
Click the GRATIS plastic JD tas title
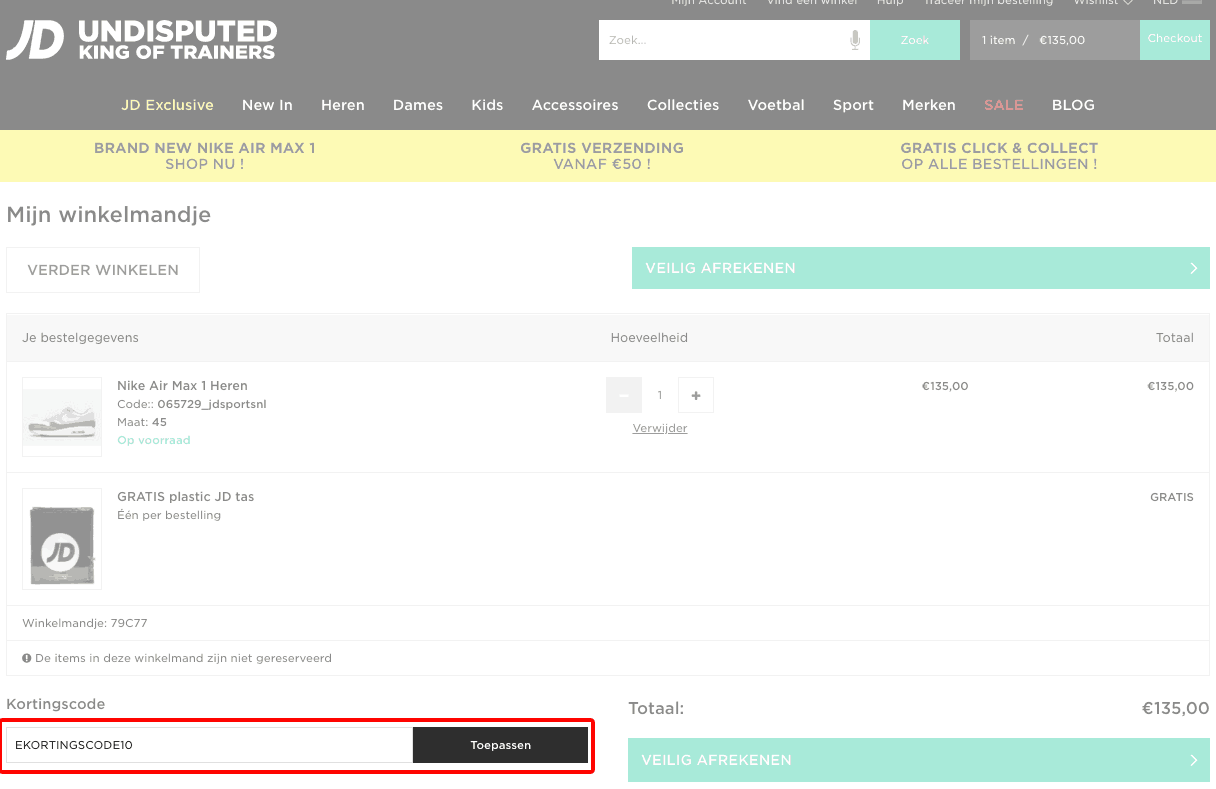point(185,497)
